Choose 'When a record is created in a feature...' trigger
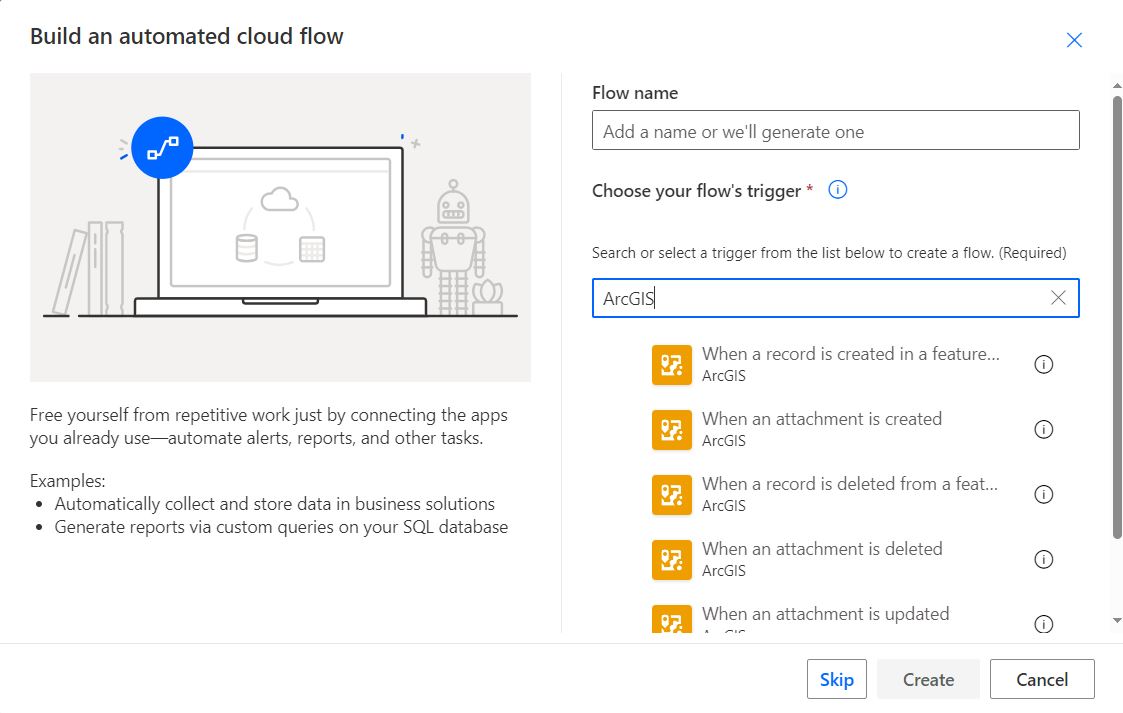Viewport: 1123px width, 713px height. 850,354
